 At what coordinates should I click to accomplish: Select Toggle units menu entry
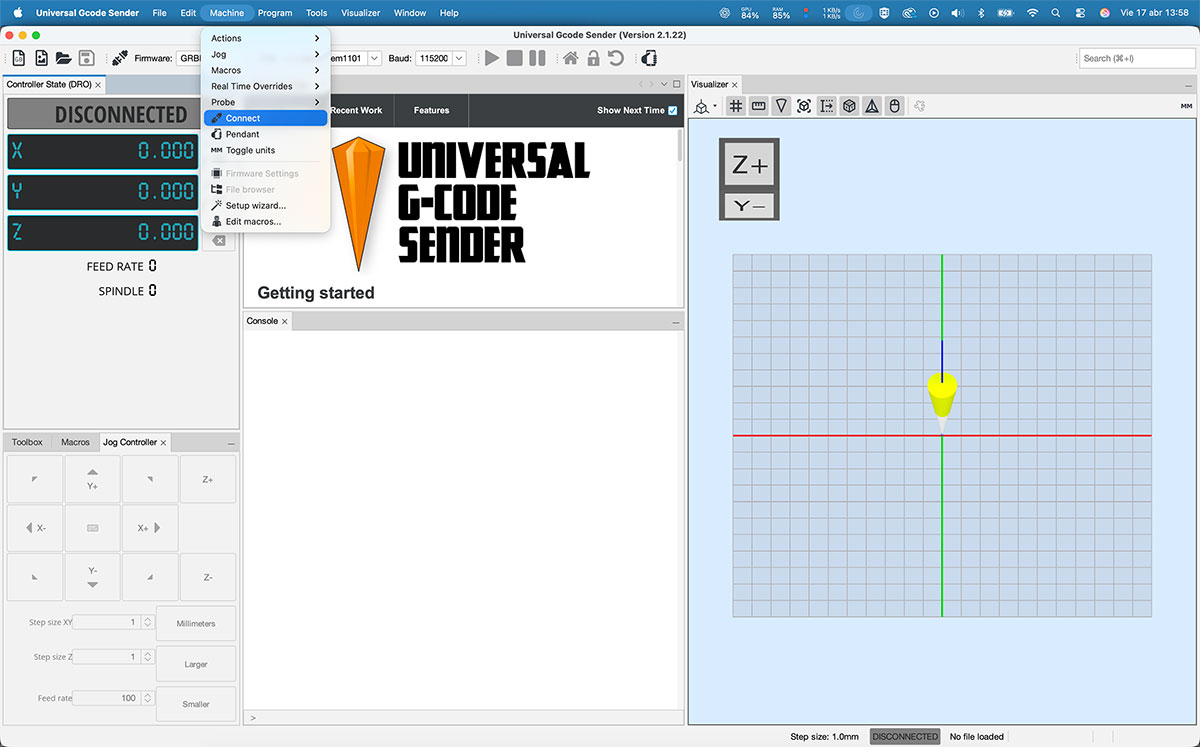click(x=265, y=150)
